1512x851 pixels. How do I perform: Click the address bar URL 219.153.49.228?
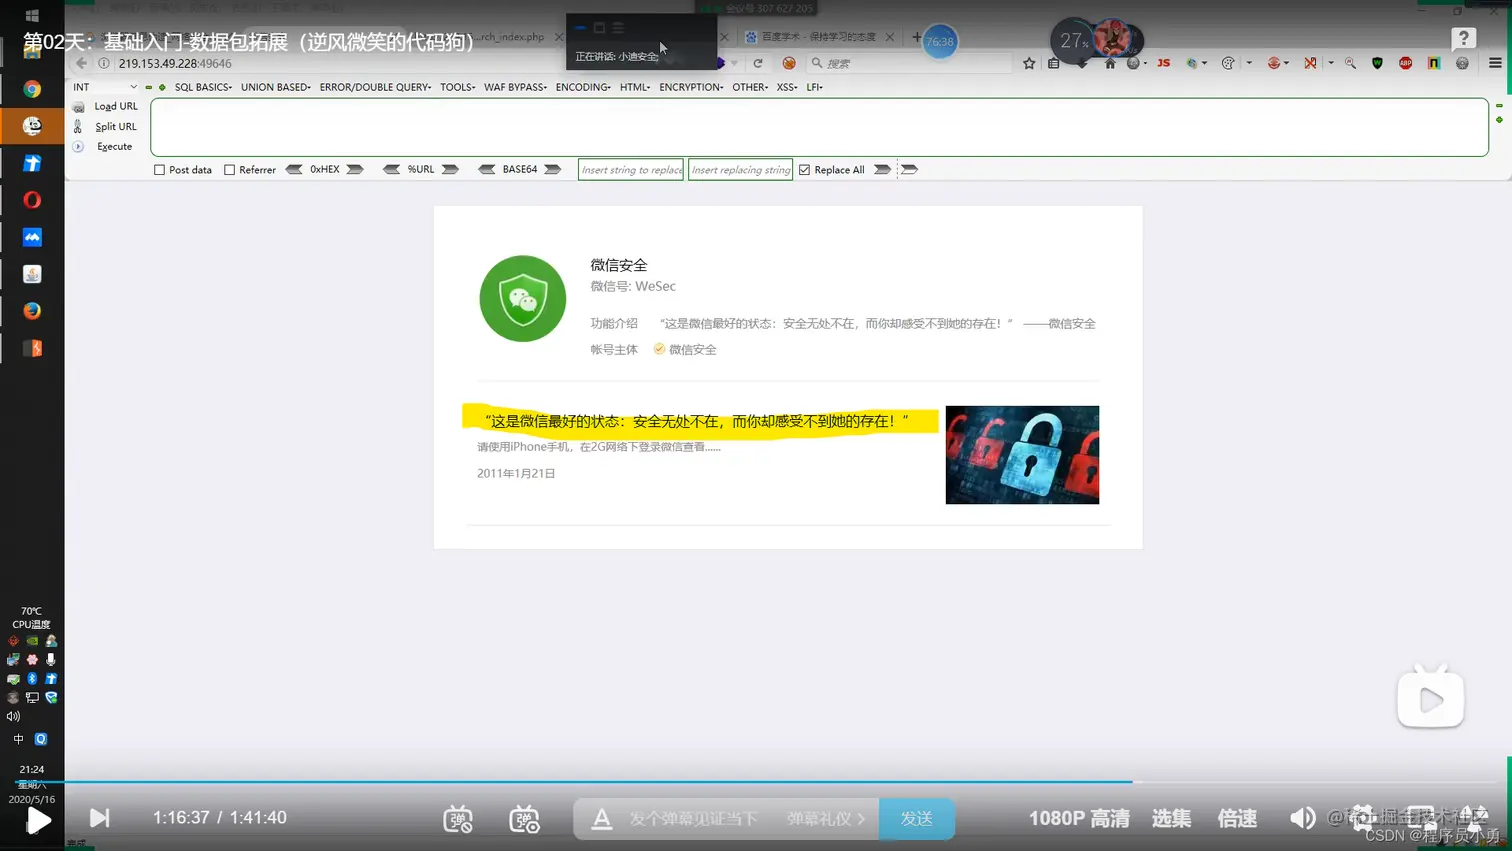point(175,63)
